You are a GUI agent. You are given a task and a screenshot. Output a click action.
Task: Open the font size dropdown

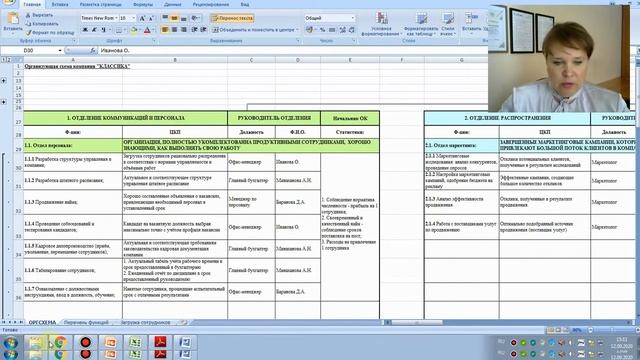pyautogui.click(x=133, y=18)
